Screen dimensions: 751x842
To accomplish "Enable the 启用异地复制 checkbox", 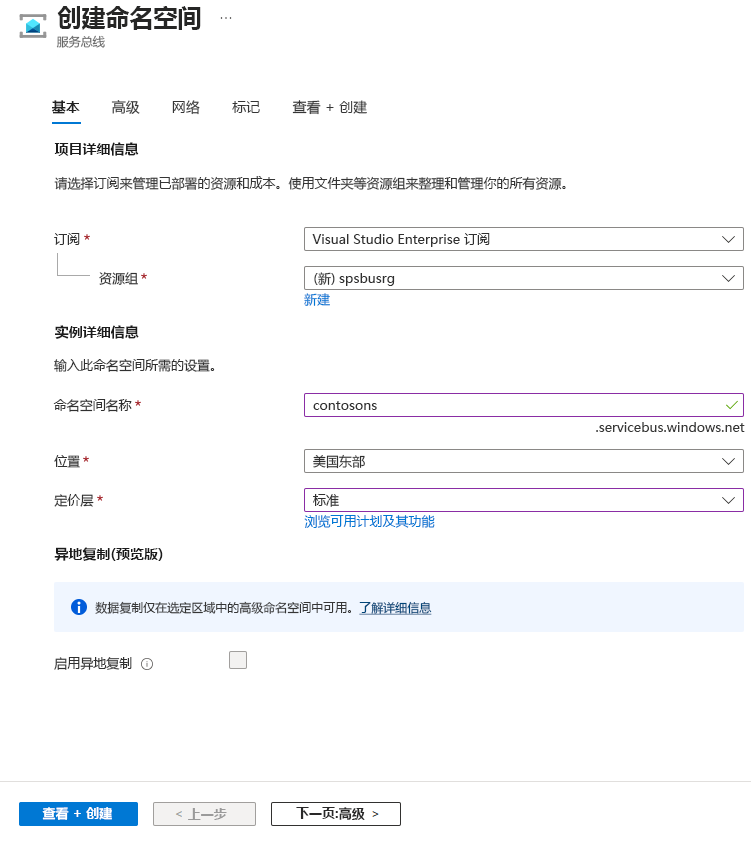I will (x=238, y=660).
